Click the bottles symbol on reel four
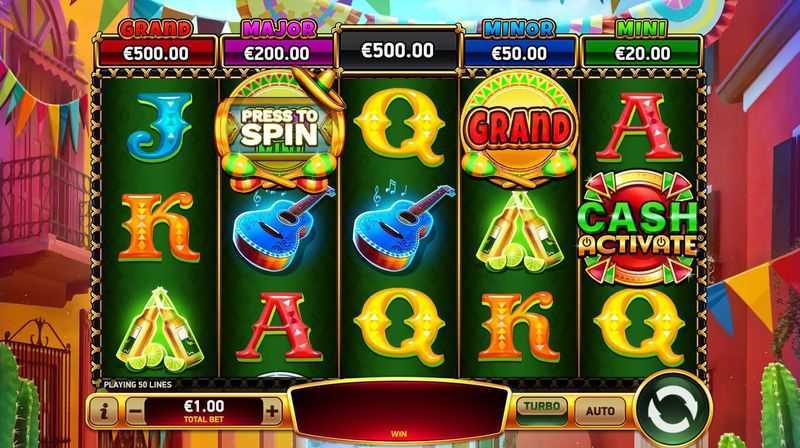Viewport: 800px width, 448px height. pos(519,232)
